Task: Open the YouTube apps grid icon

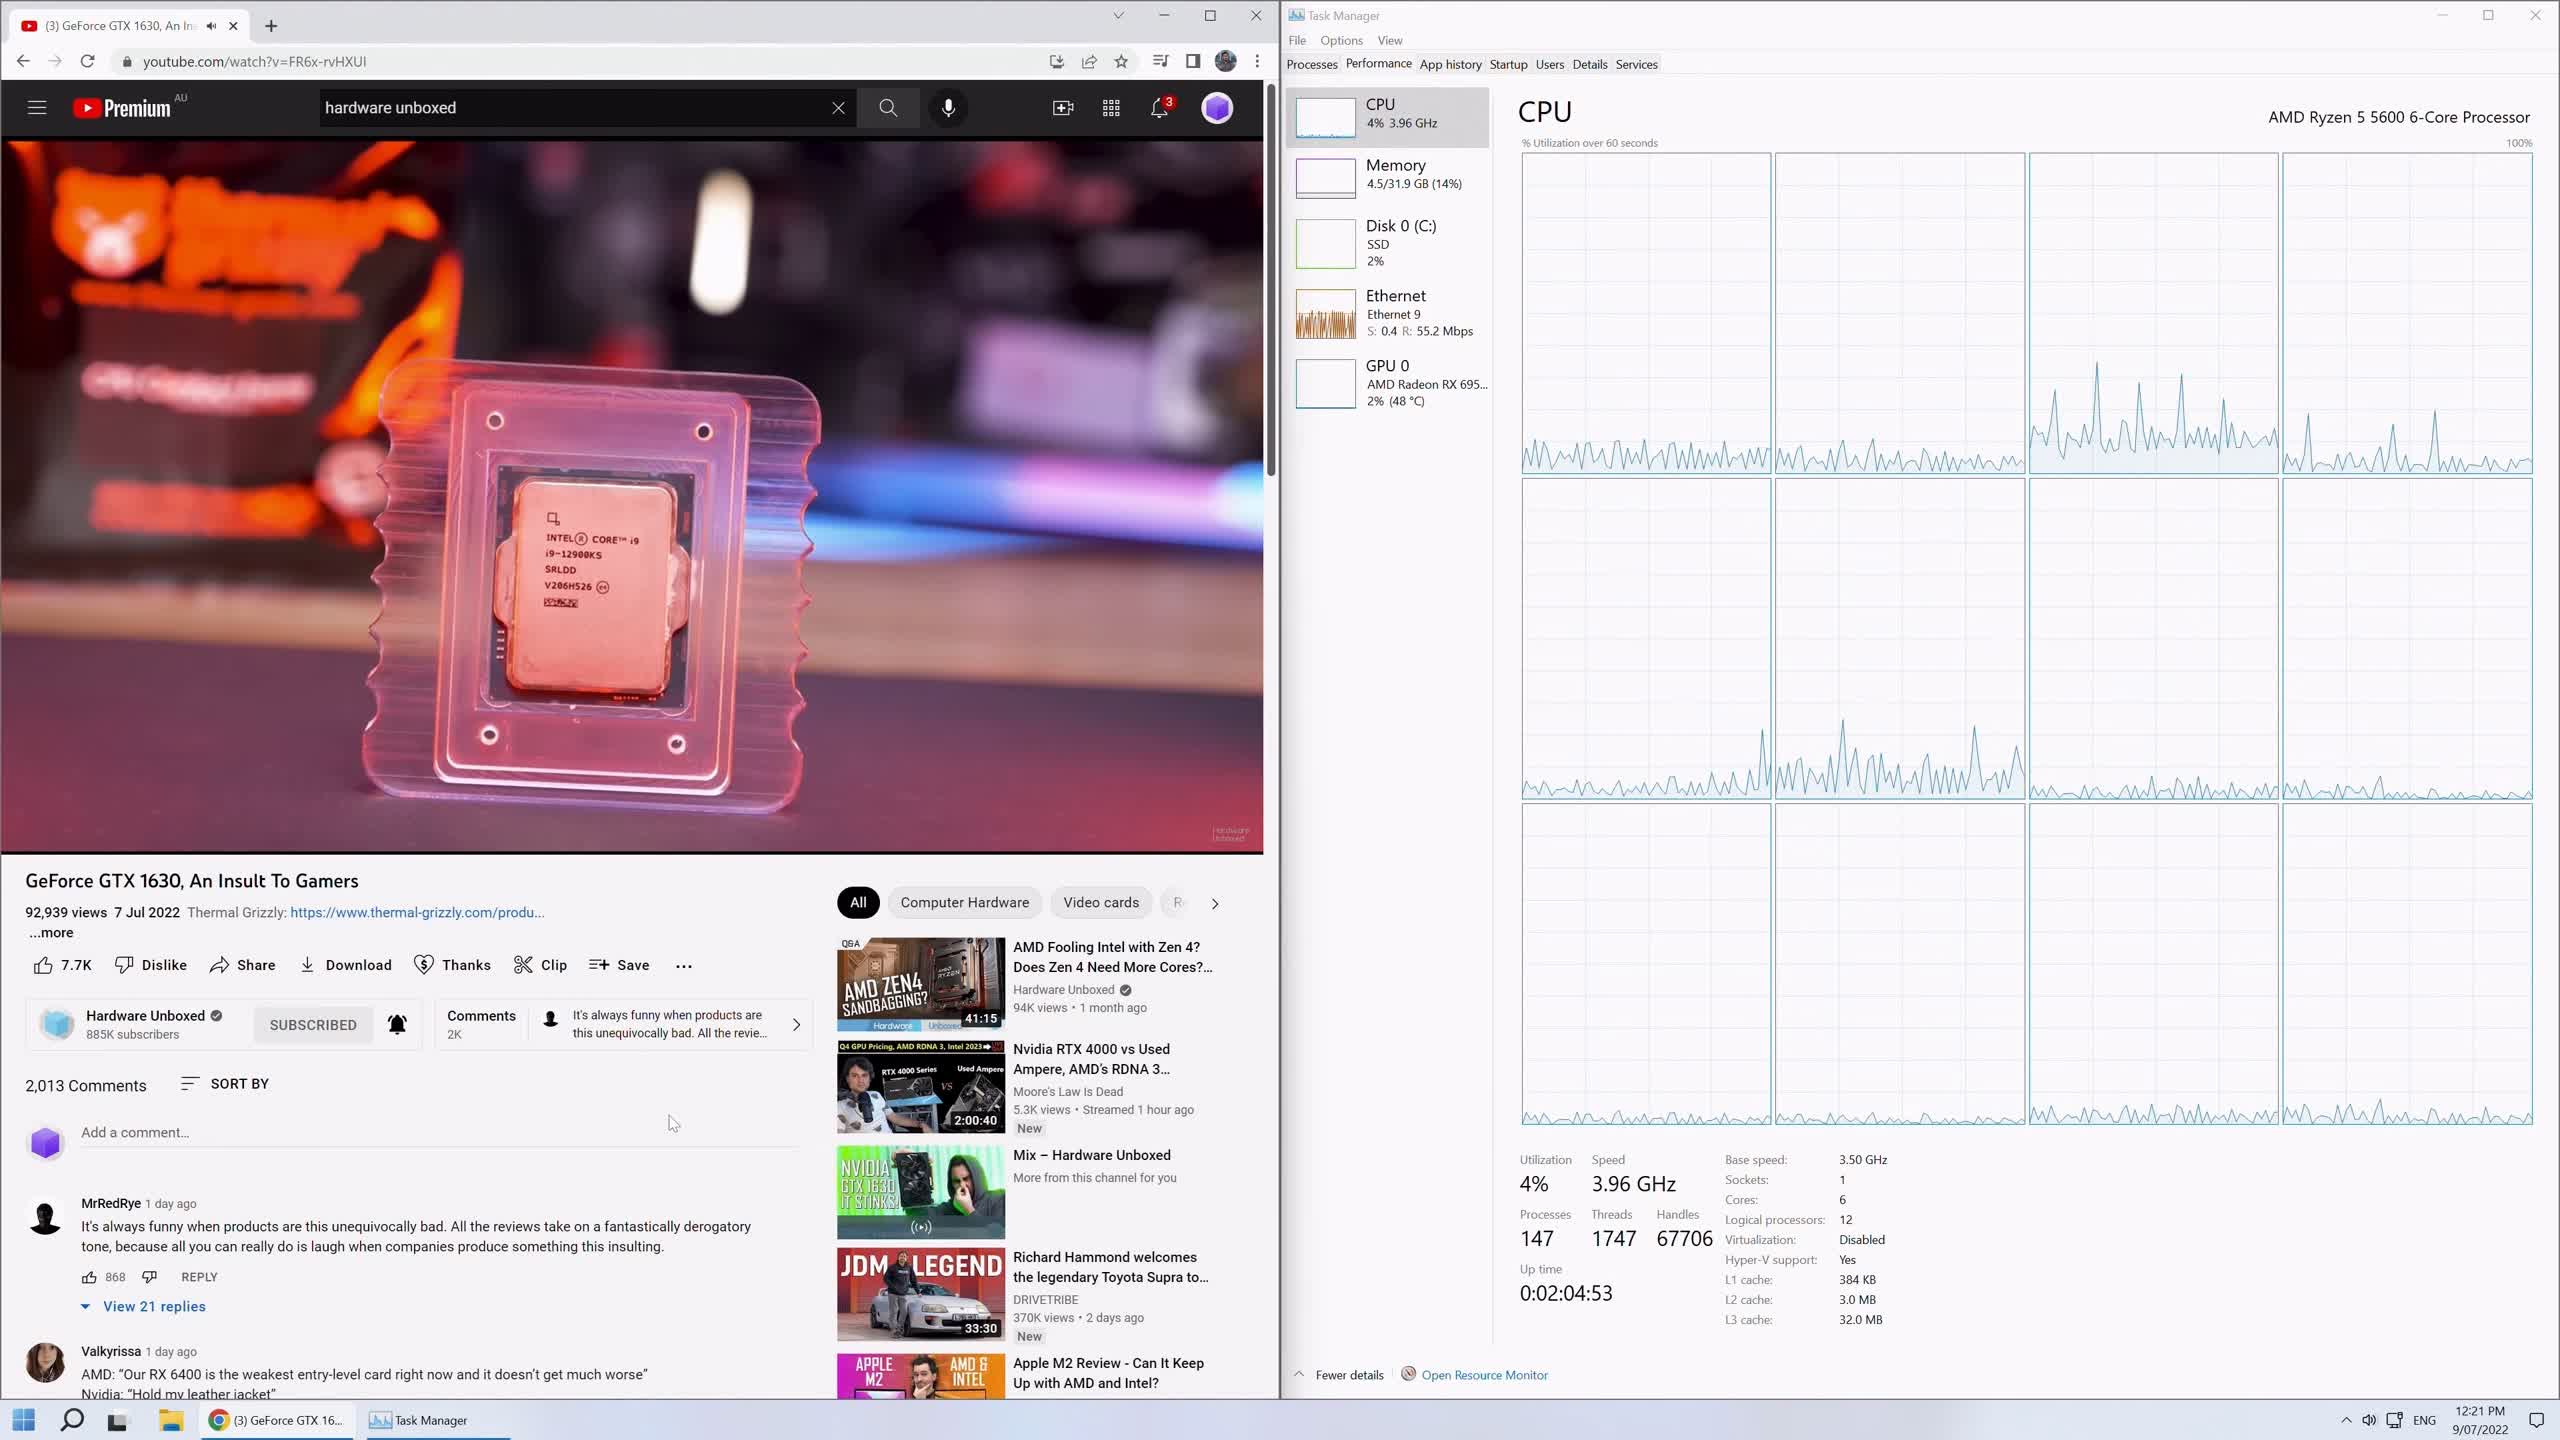Action: click(1111, 108)
